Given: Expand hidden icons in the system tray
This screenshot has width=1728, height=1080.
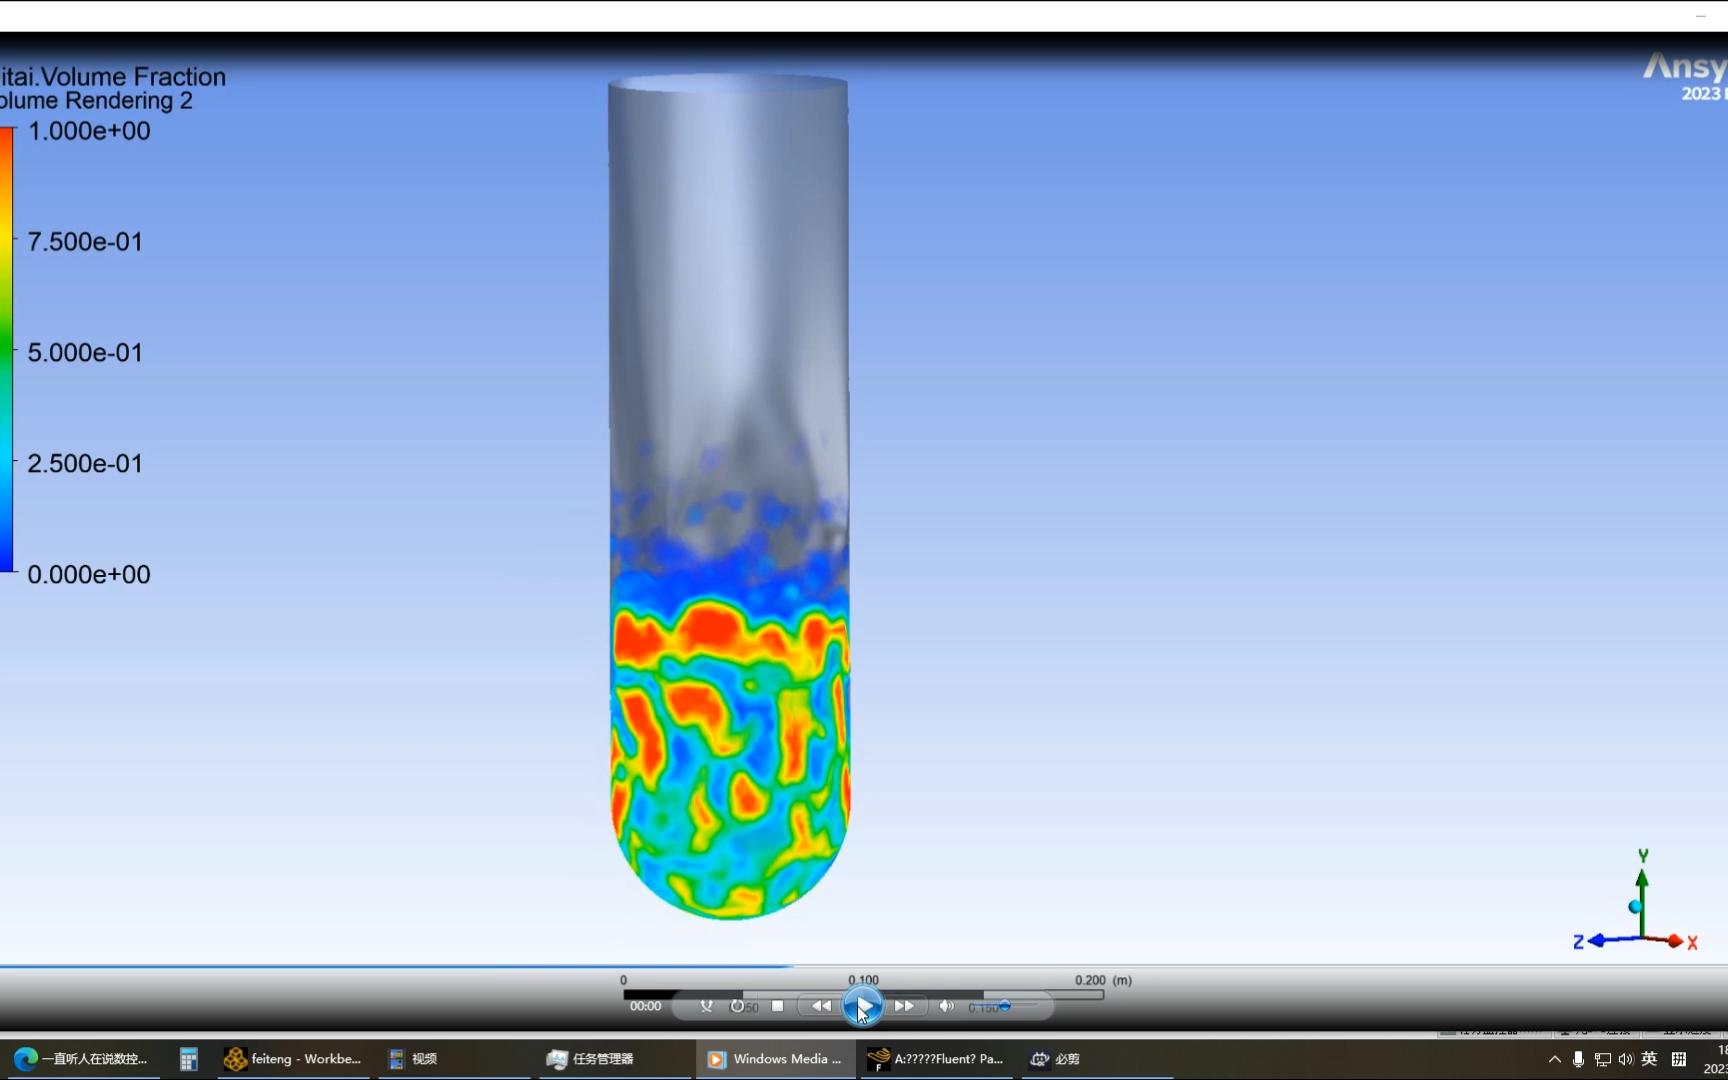Looking at the screenshot, I should [1554, 1059].
